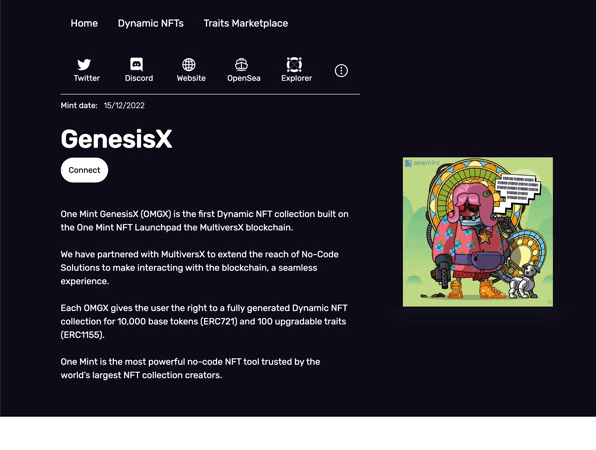Click the more info circle icon
This screenshot has height=450, width=596.
point(341,70)
